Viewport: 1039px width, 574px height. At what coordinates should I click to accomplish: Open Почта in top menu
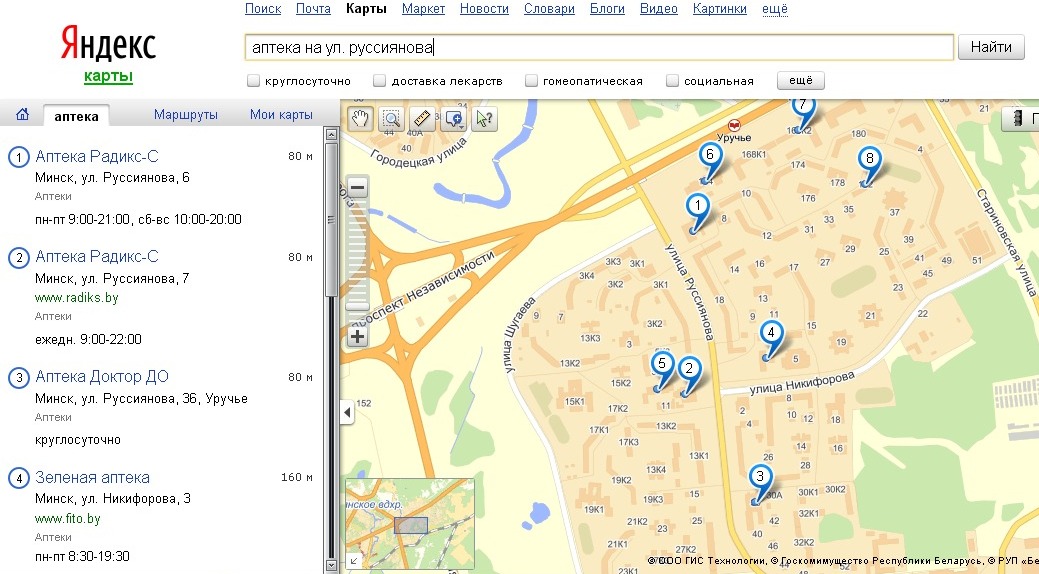pyautogui.click(x=313, y=9)
